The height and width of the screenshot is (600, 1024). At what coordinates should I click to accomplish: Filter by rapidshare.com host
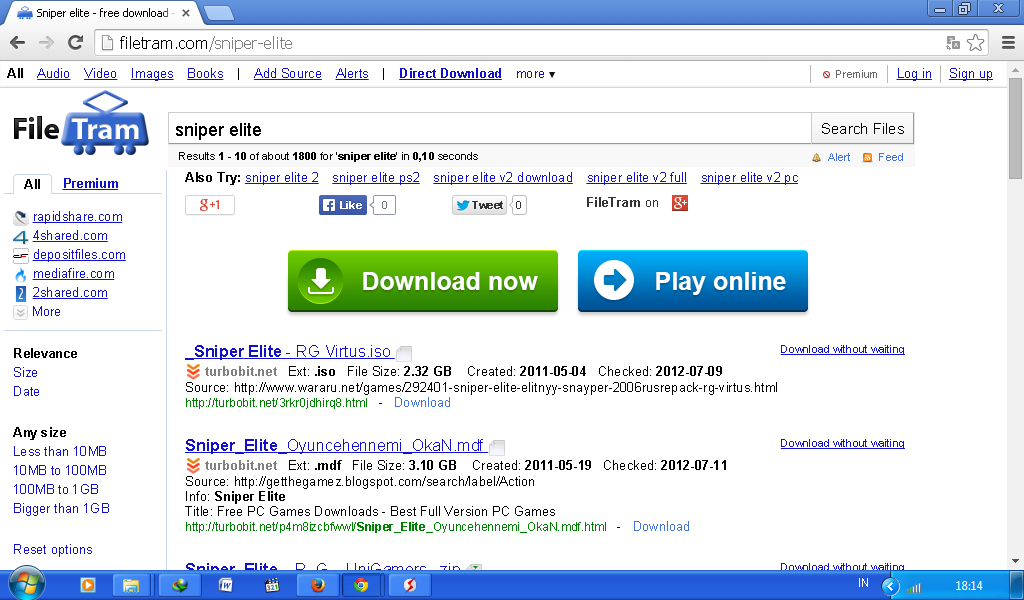(78, 217)
